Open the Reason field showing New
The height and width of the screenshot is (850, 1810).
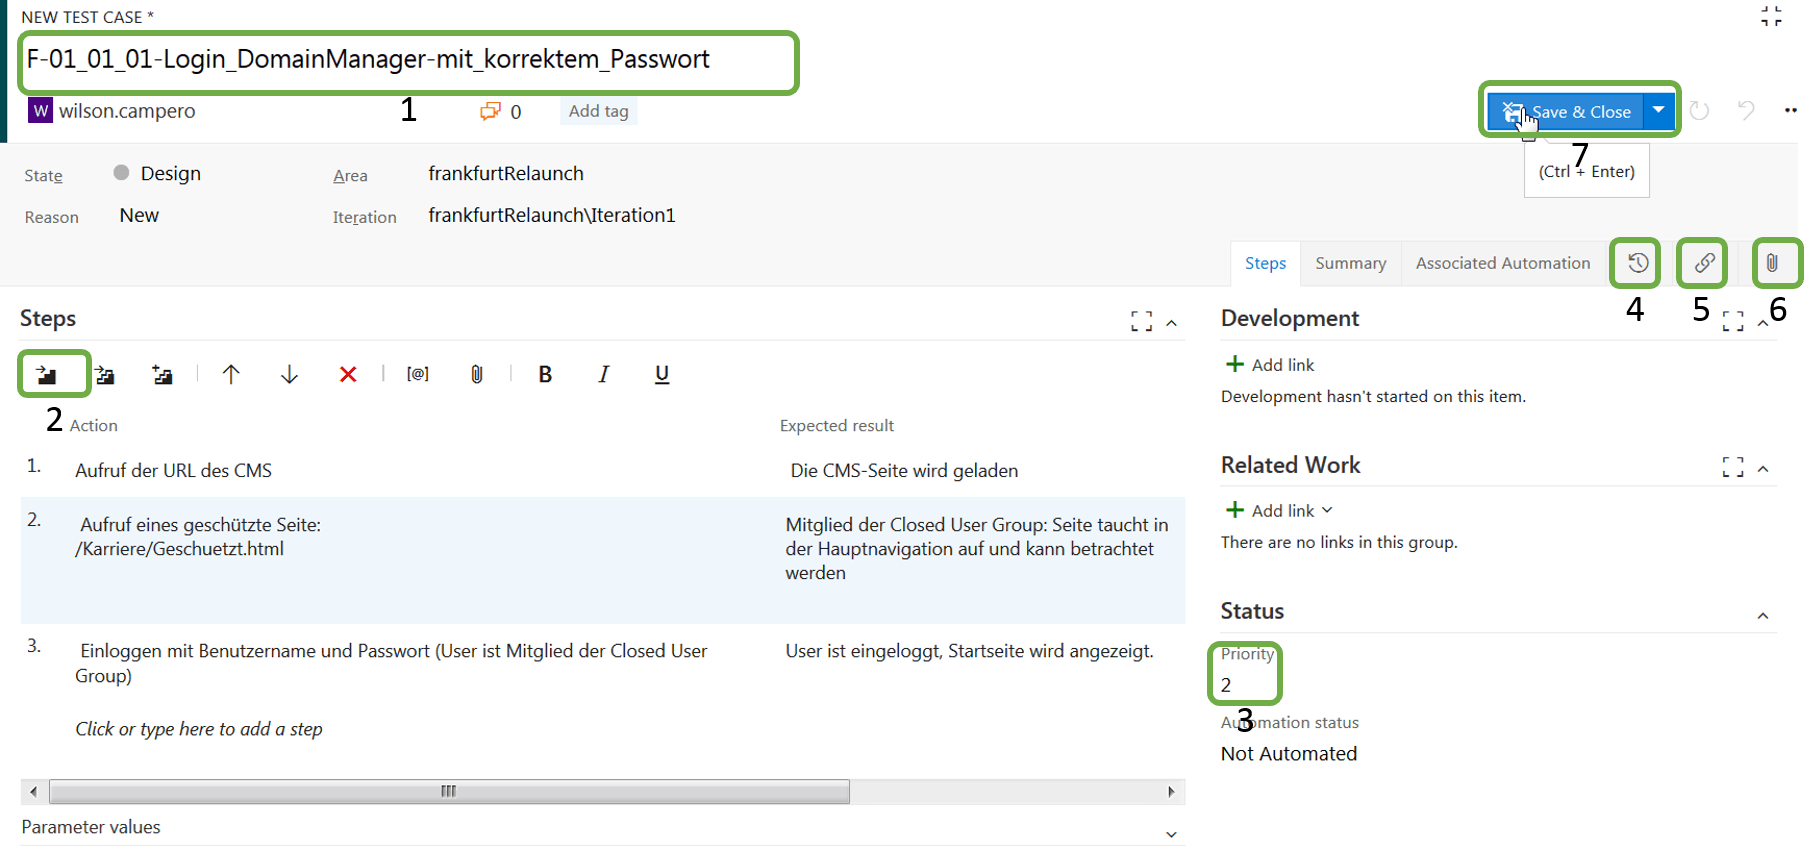[x=139, y=215]
